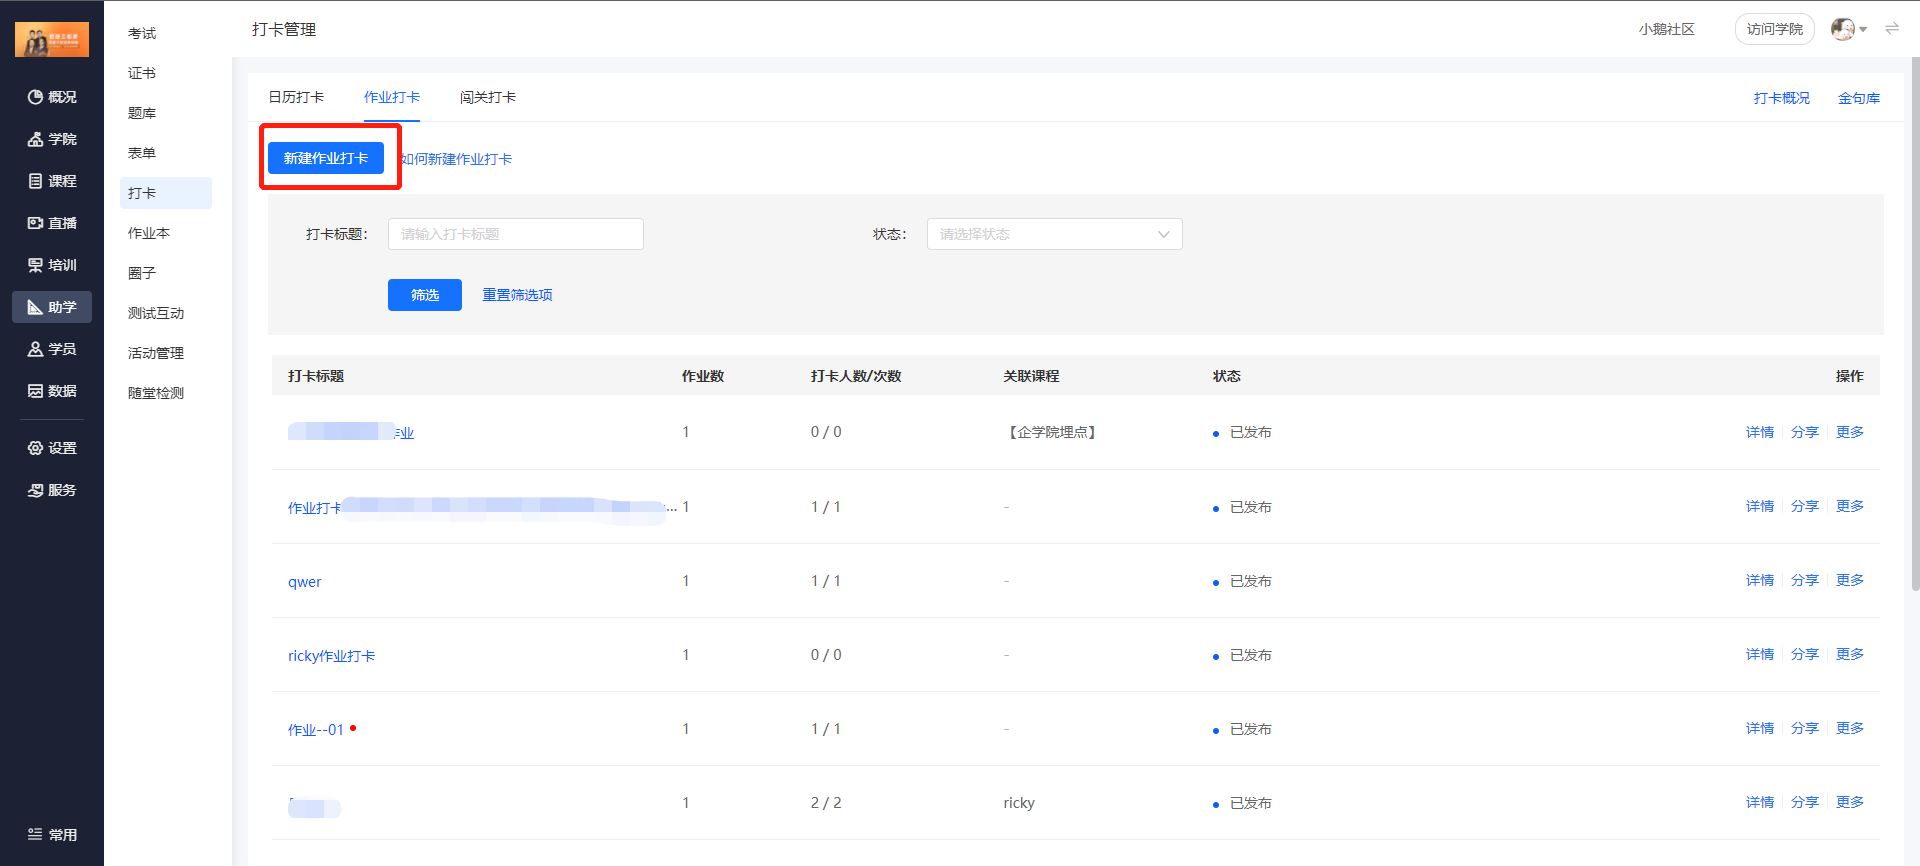Open the 直播 live streaming section
Image resolution: width=1920 pixels, height=866 pixels.
52,223
